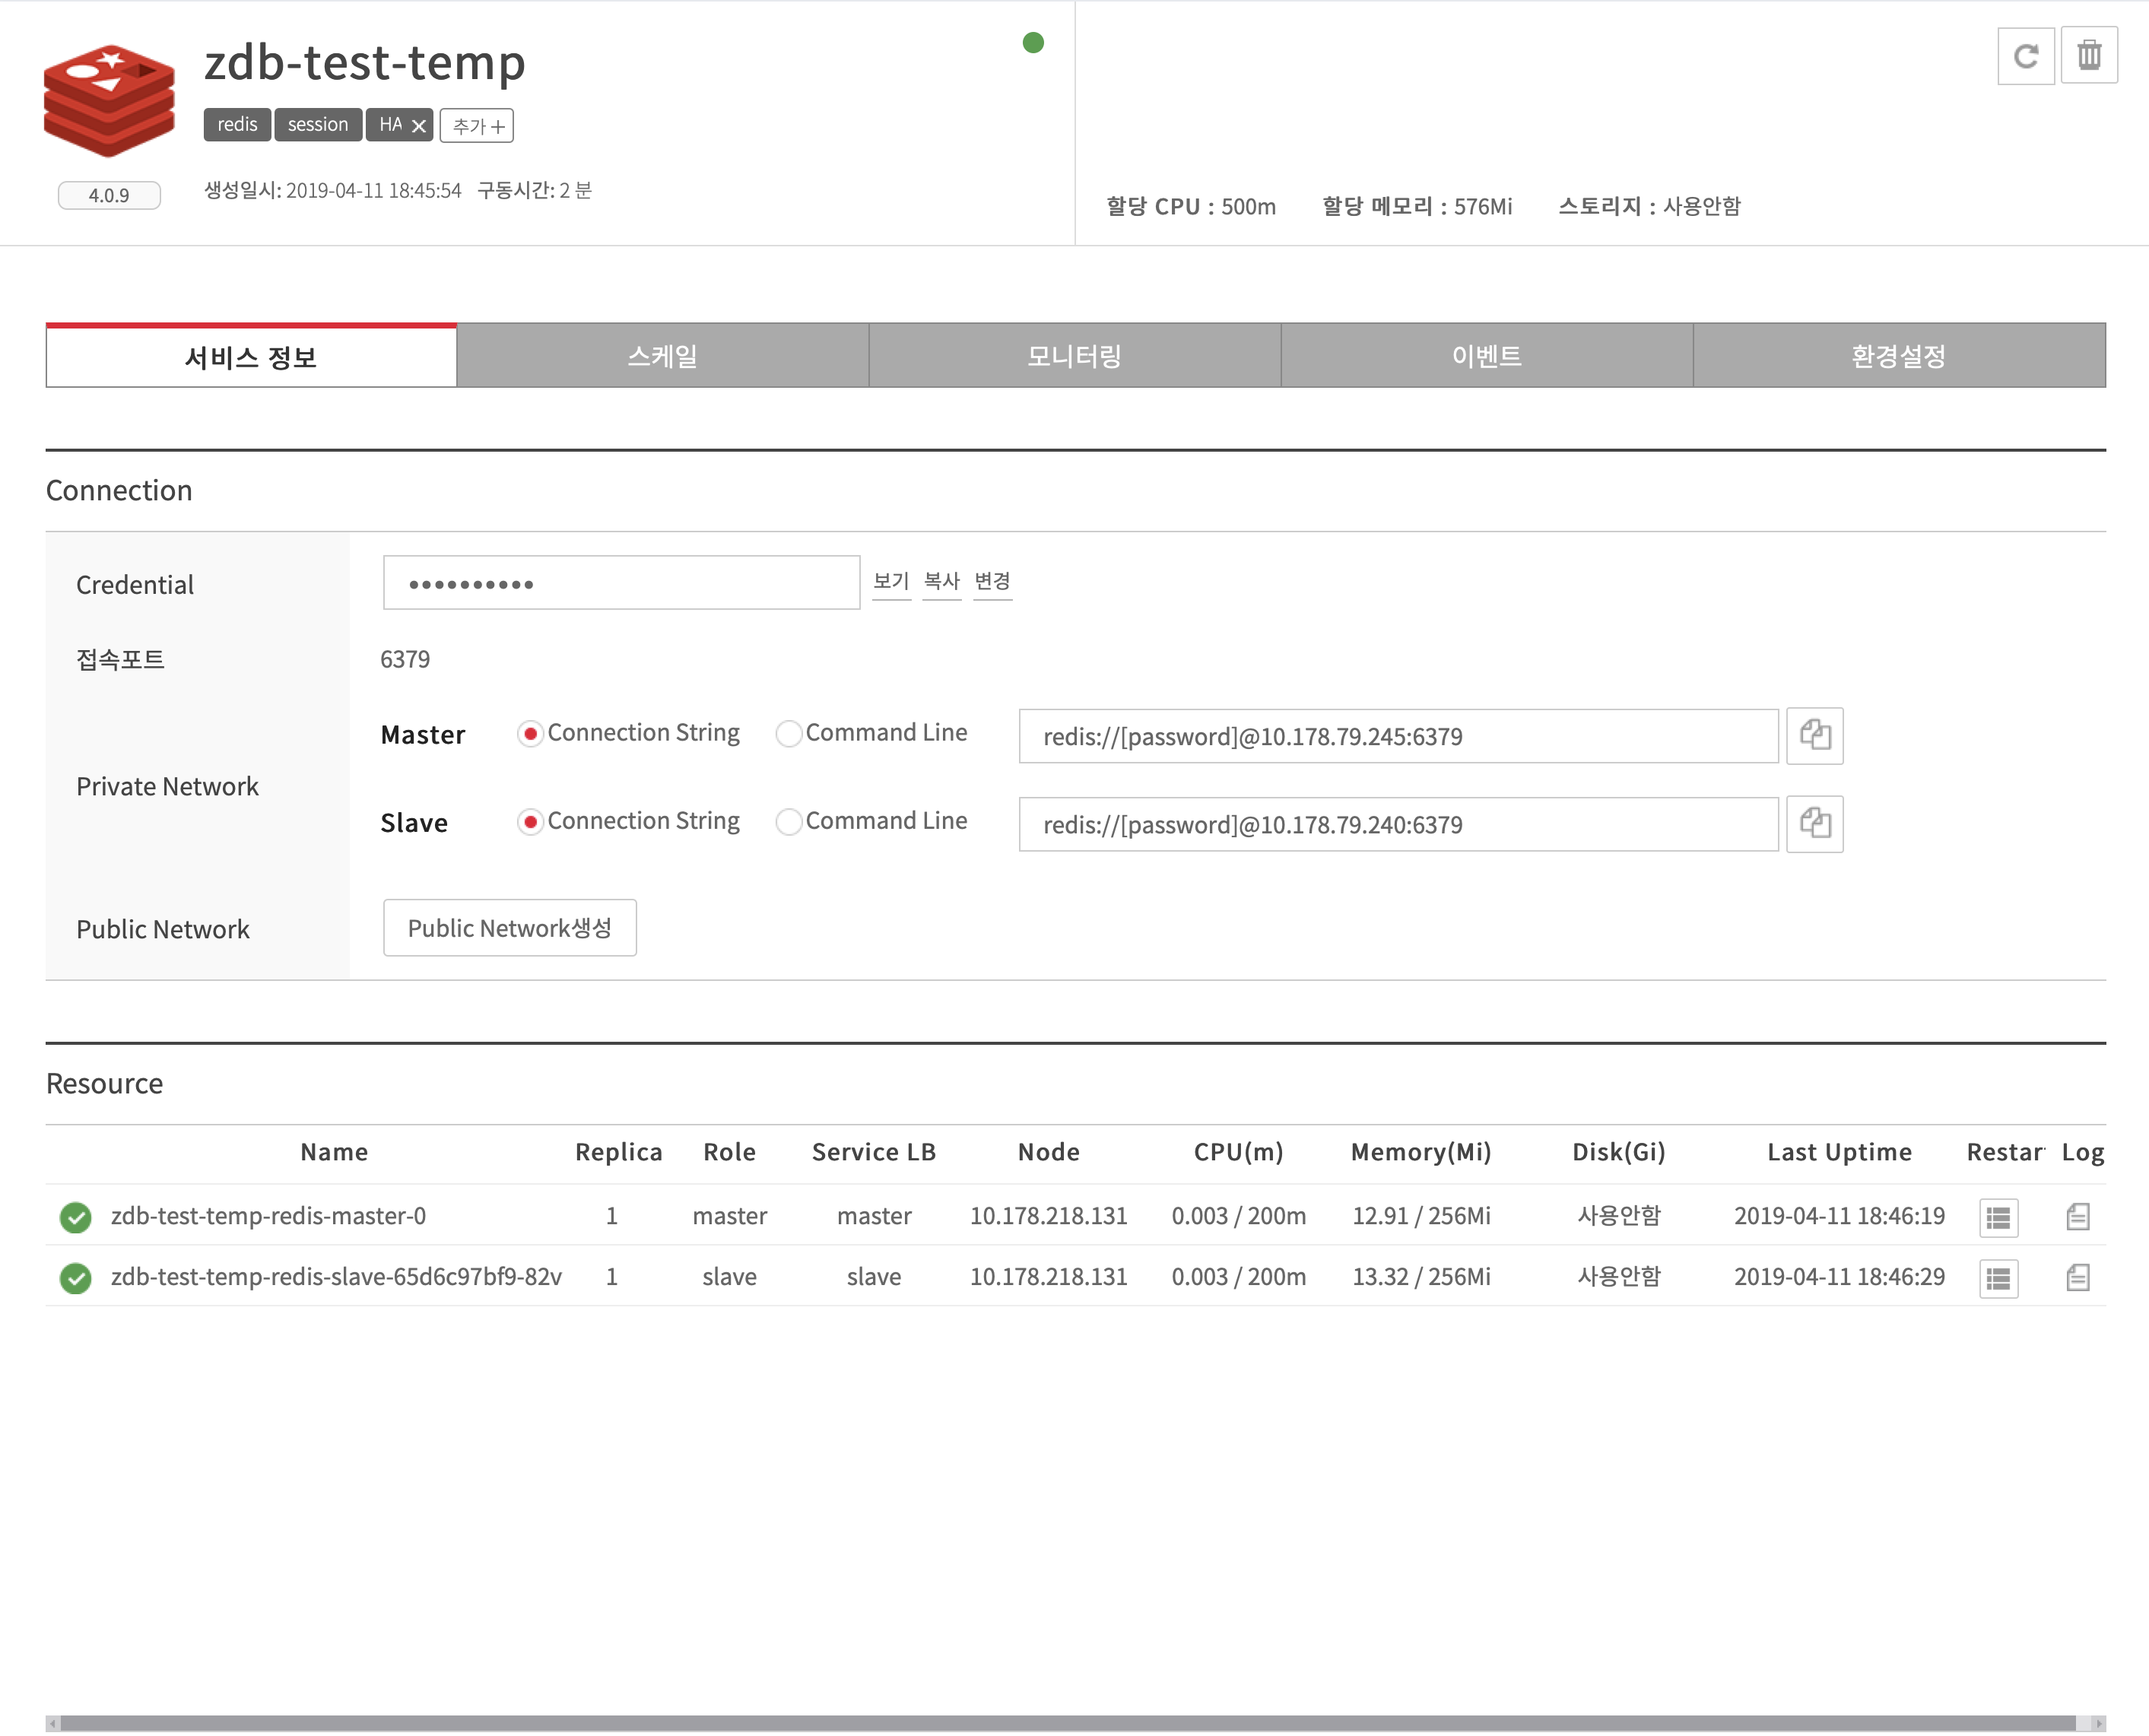The width and height of the screenshot is (2149, 1736).
Task: Click the horizontal scrollbar at bottom
Action: [x=1066, y=1723]
